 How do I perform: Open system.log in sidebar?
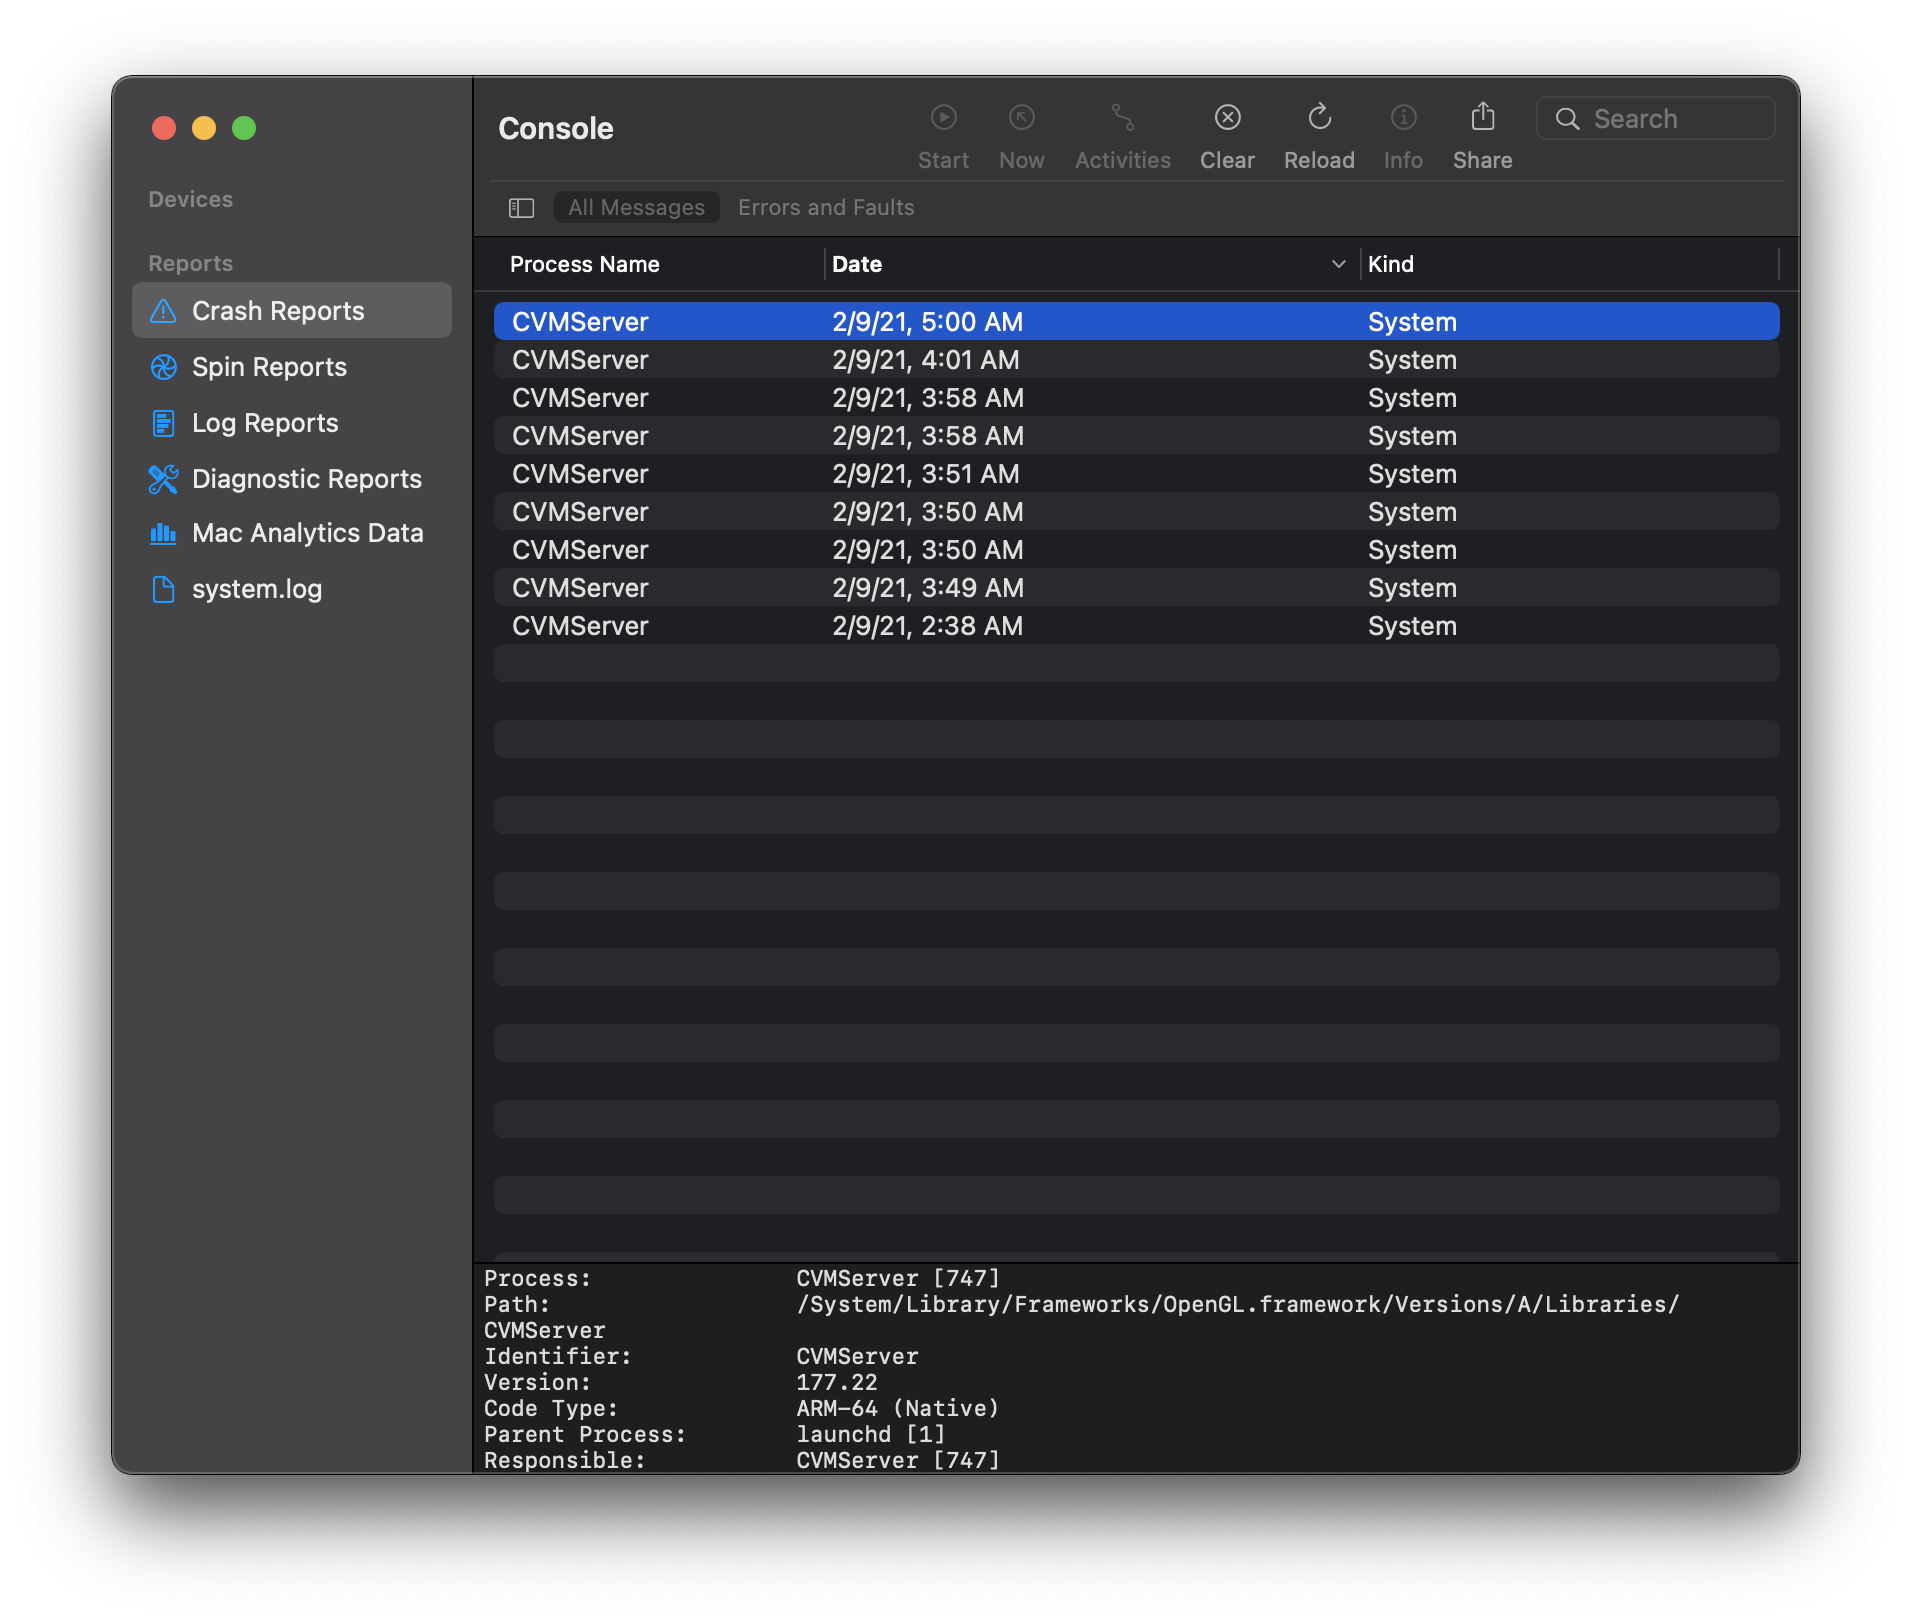coord(292,589)
